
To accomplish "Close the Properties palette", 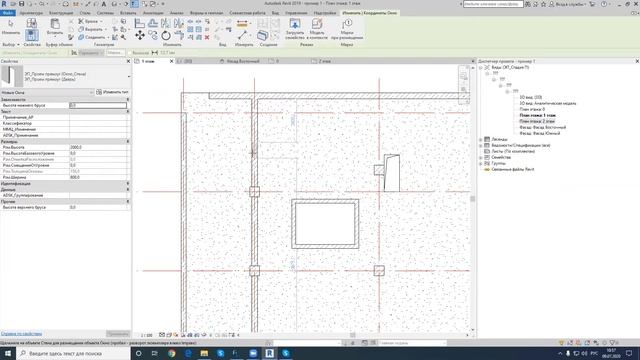I will click(x=128, y=61).
